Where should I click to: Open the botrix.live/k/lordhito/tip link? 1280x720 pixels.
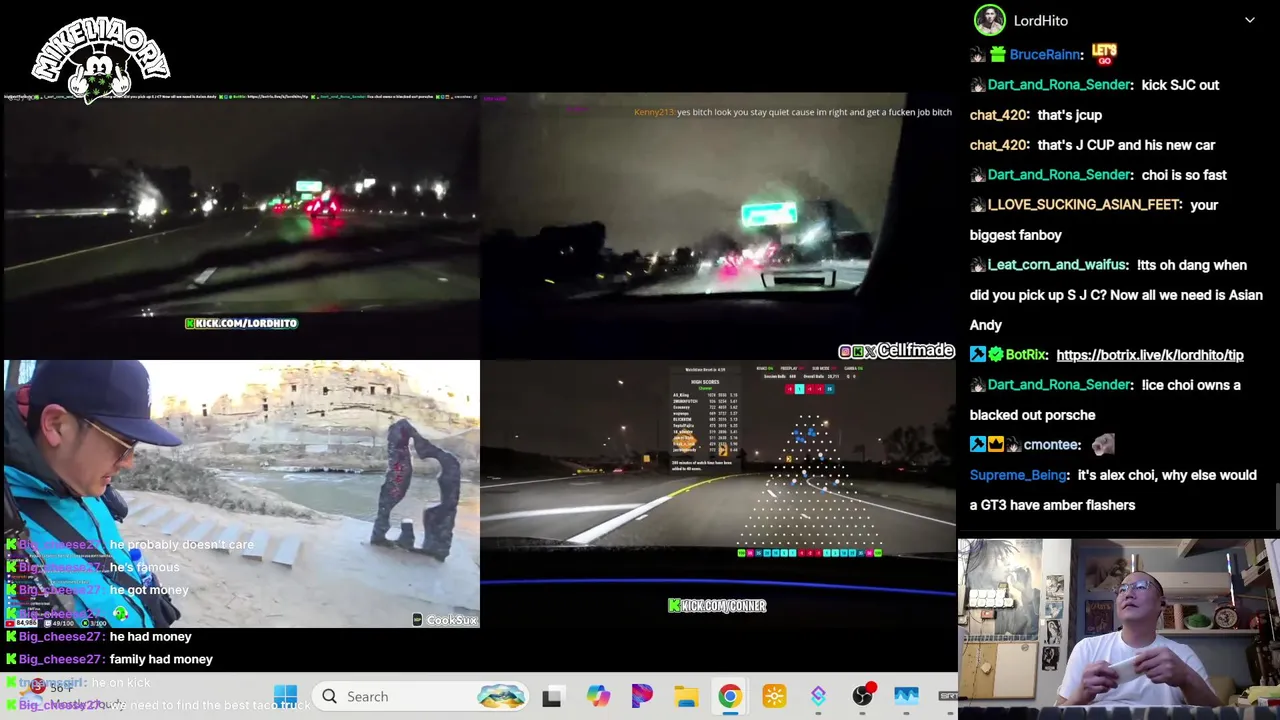tap(1150, 355)
